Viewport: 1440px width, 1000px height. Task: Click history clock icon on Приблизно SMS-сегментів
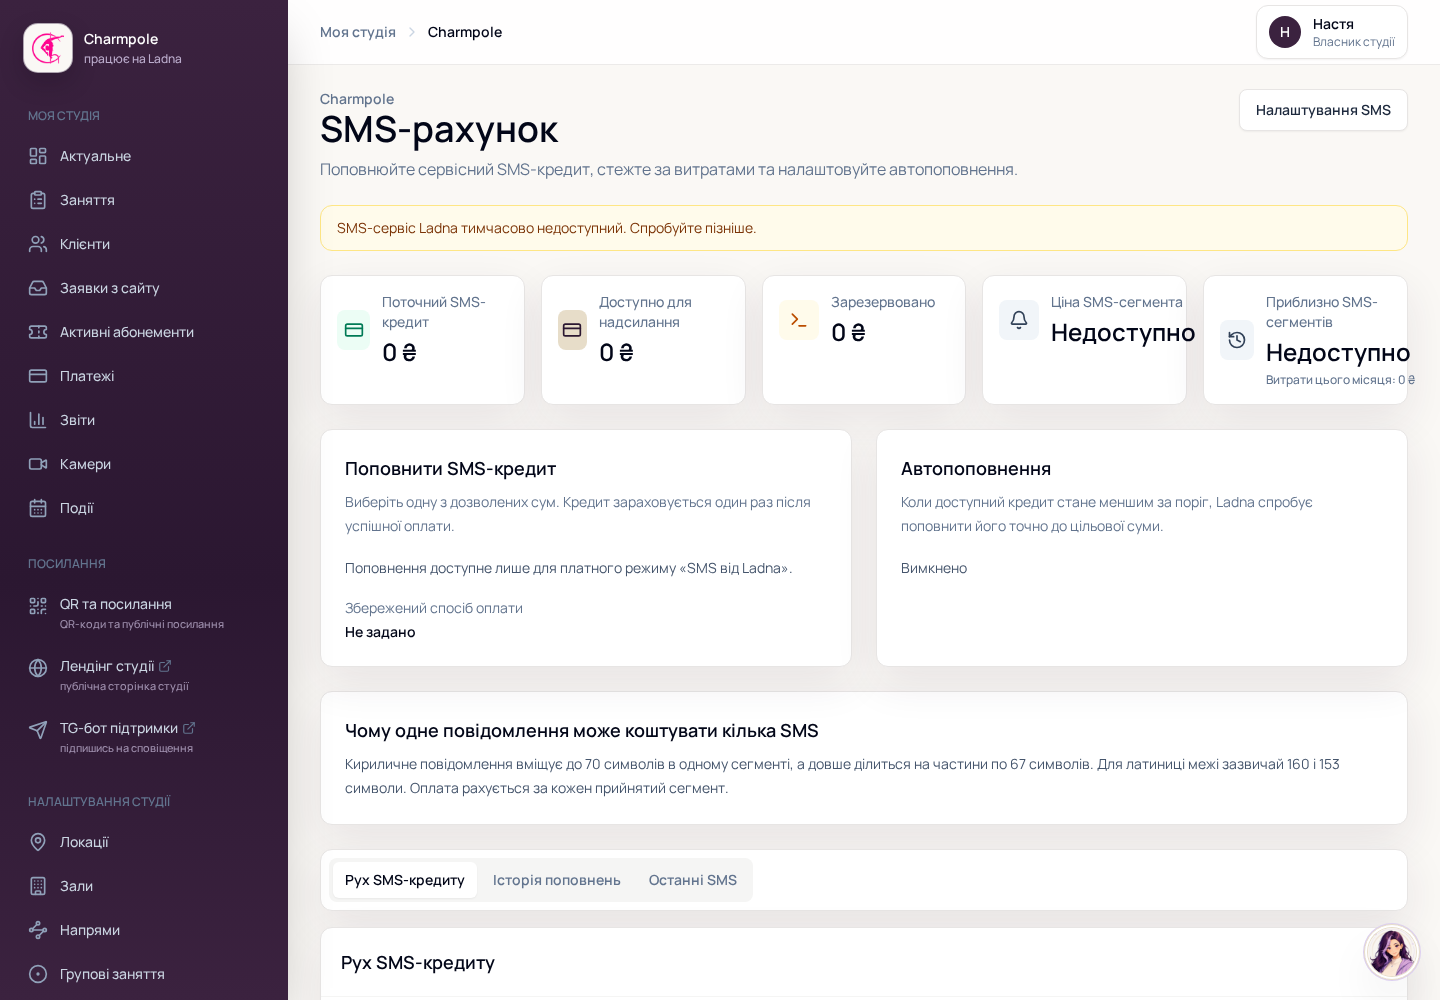[x=1237, y=340]
